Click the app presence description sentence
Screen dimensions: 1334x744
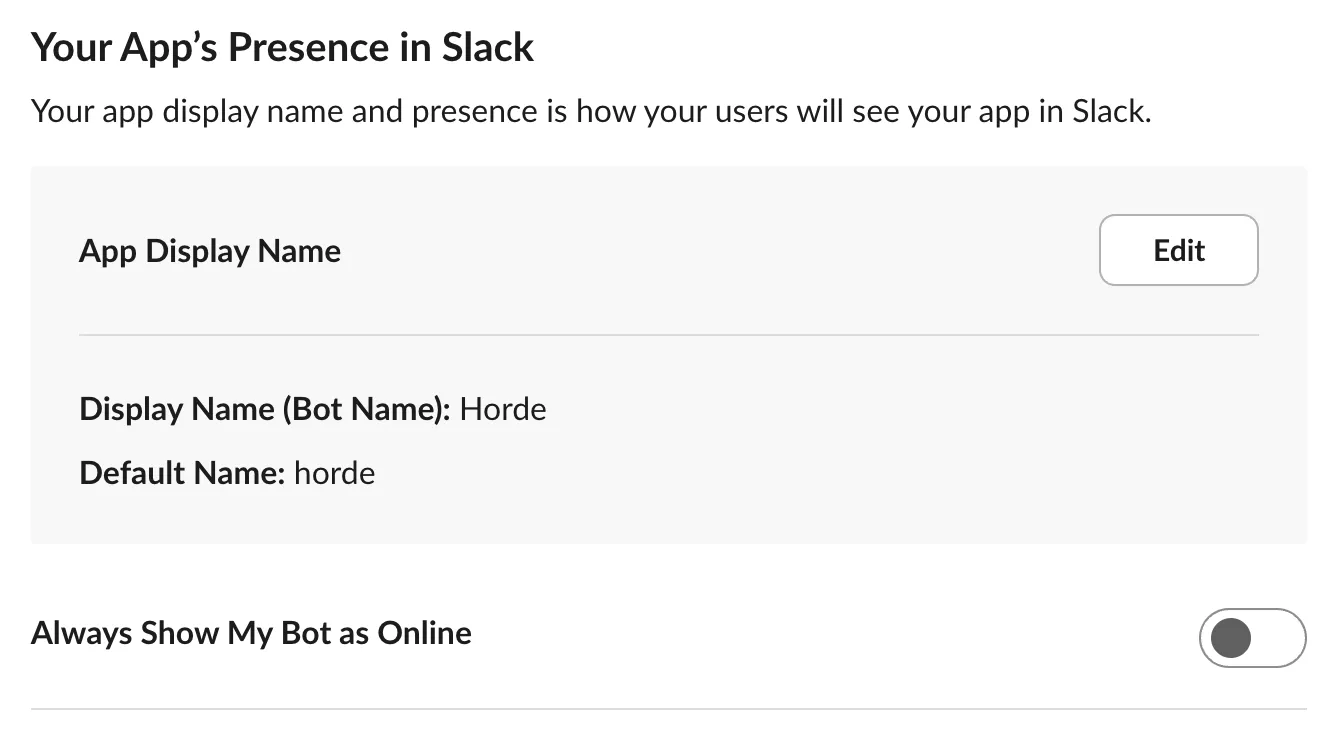[x=590, y=111]
